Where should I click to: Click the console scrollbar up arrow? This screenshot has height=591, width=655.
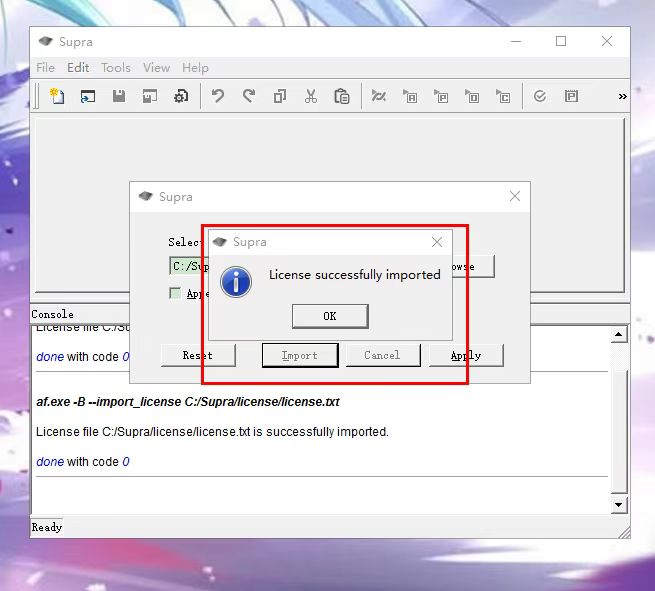tap(619, 335)
